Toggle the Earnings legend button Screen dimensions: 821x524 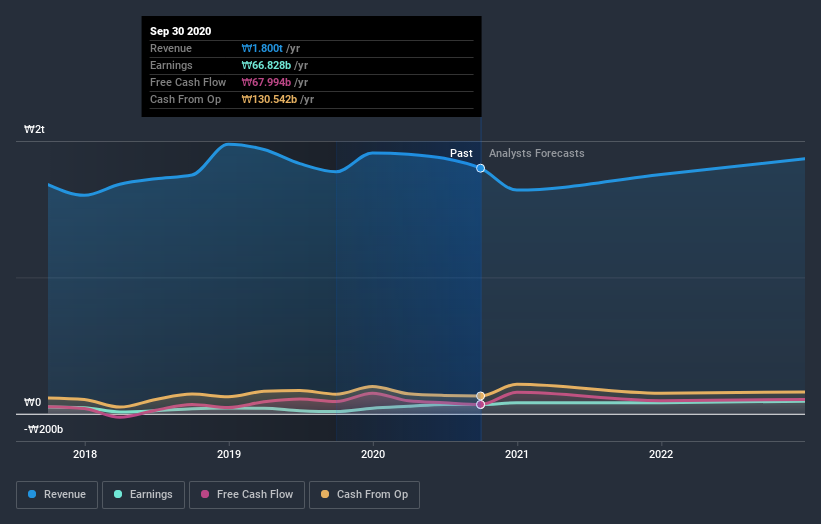(143, 495)
